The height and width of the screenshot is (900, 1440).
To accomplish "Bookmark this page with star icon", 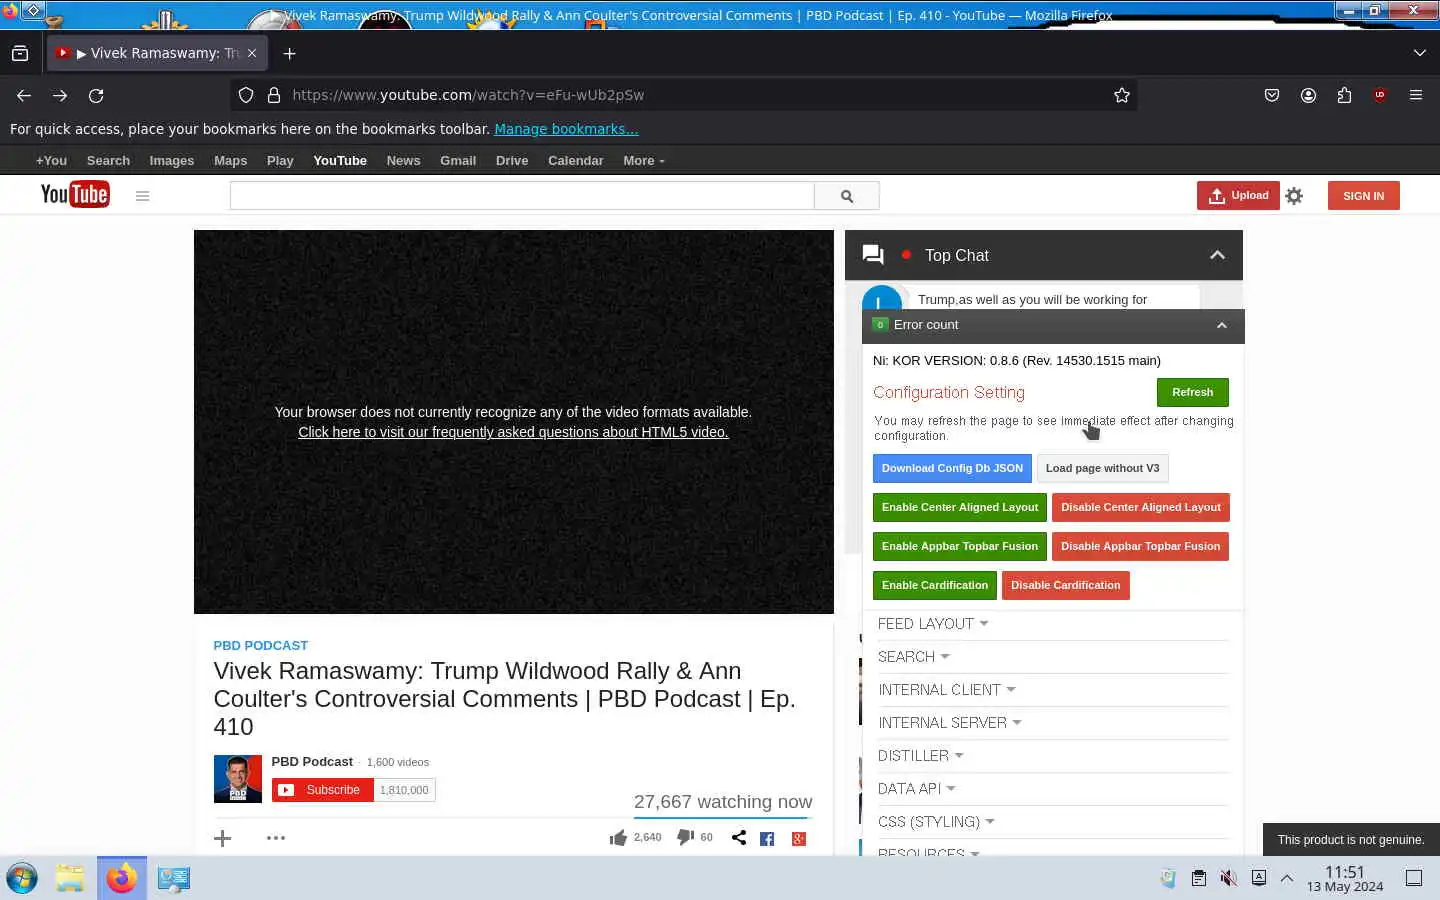I will pos(1122,95).
